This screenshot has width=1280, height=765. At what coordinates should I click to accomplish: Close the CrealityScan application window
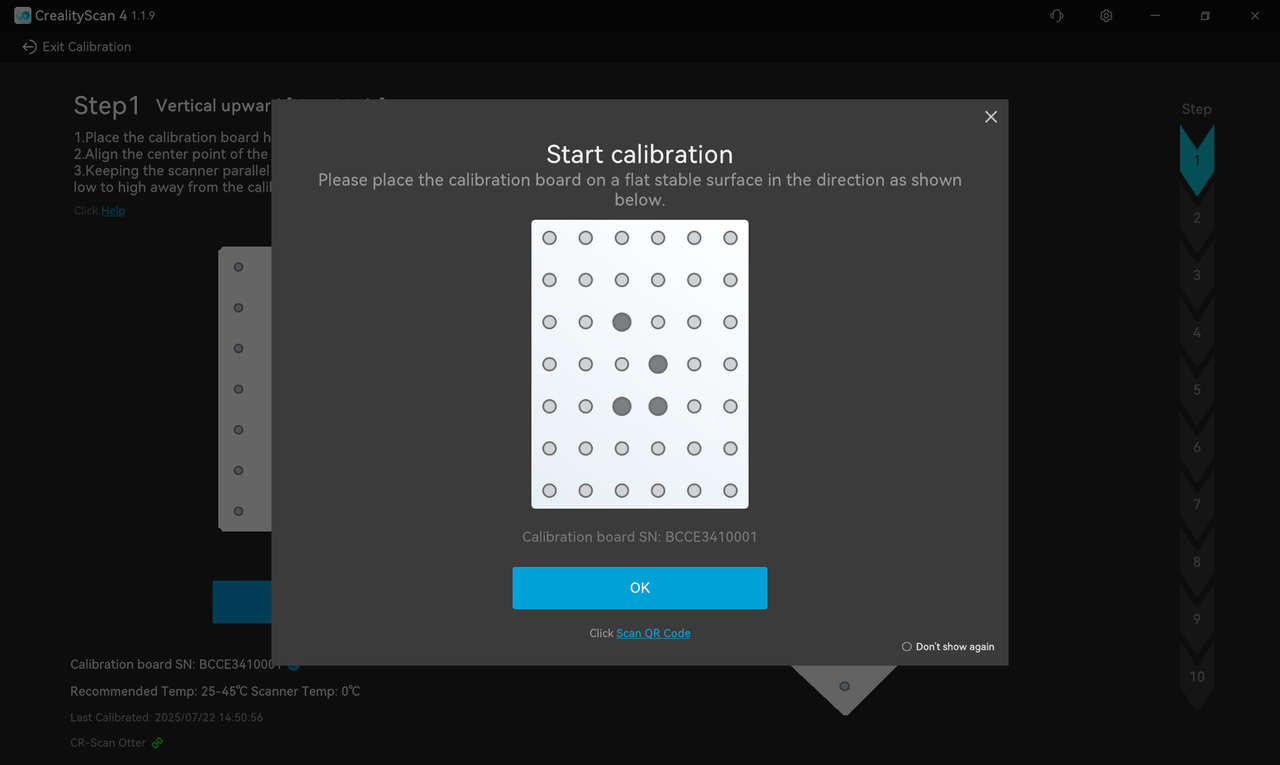coord(1255,16)
